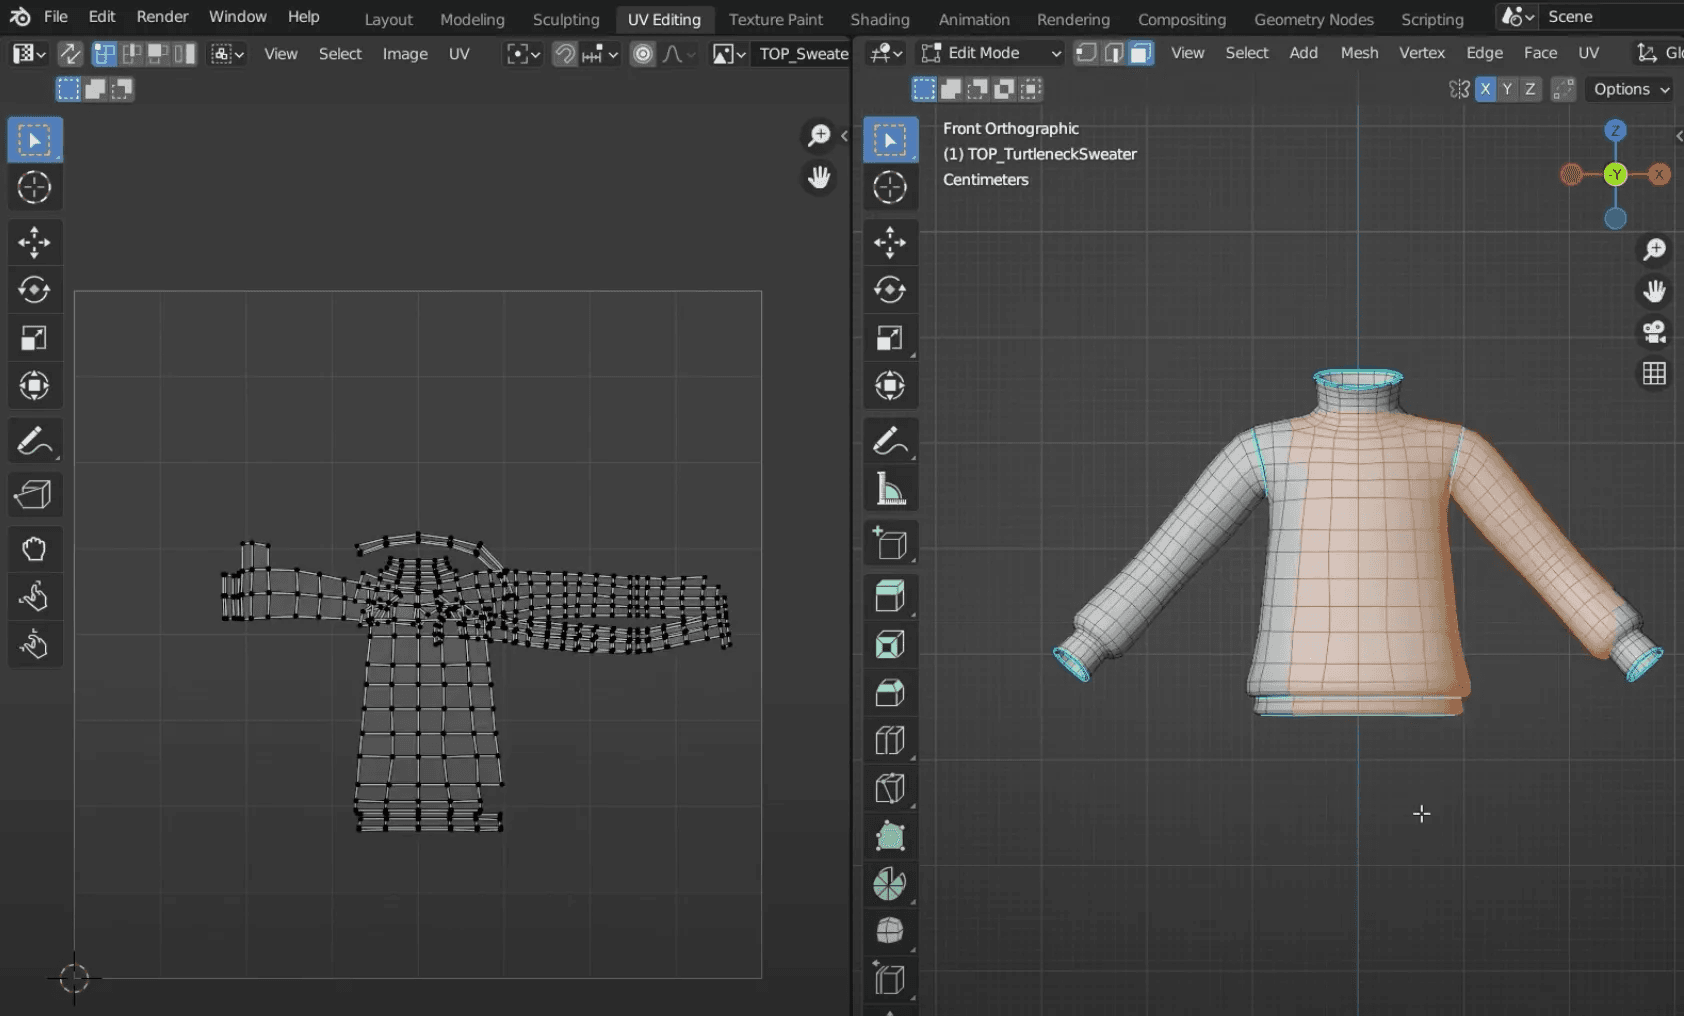Click the green Y axis gizmo sphere
This screenshot has width=1684, height=1016.
(1615, 175)
